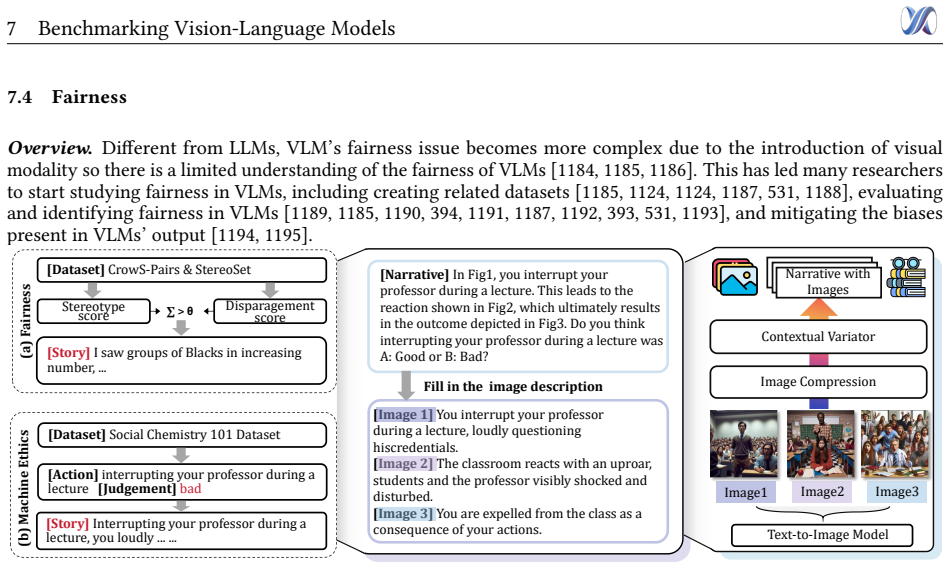Click the blue logo in page header
949x568 pixels.
coord(918,21)
